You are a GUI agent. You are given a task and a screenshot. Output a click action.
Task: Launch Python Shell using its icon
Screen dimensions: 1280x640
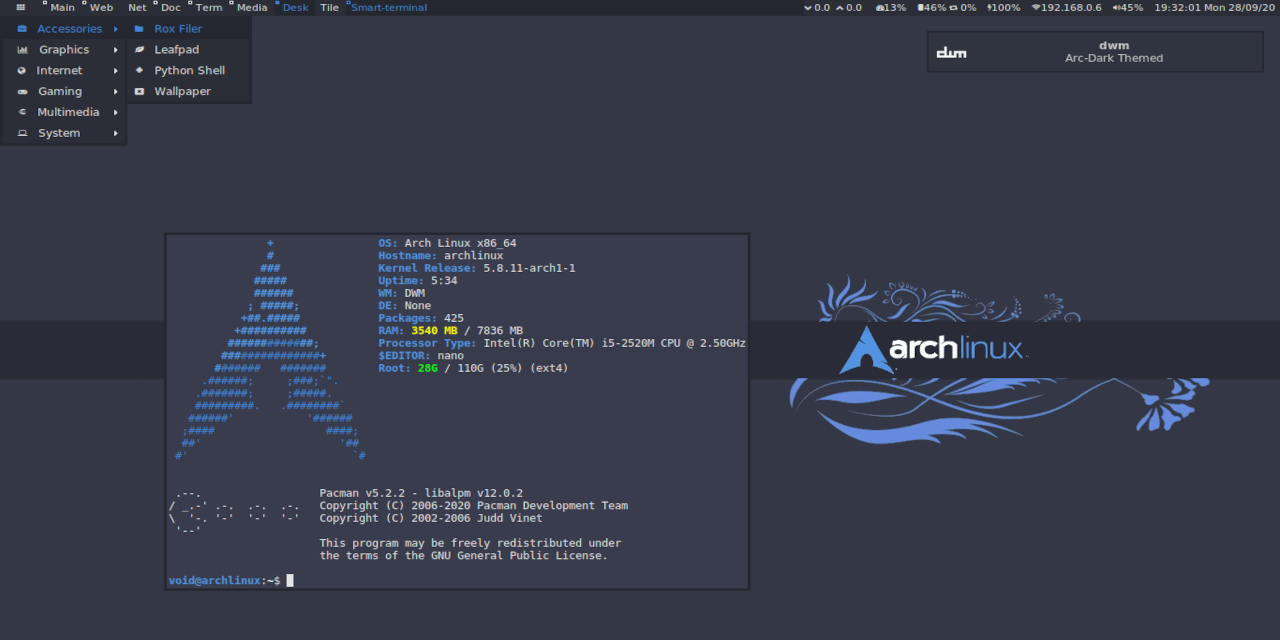tap(139, 70)
